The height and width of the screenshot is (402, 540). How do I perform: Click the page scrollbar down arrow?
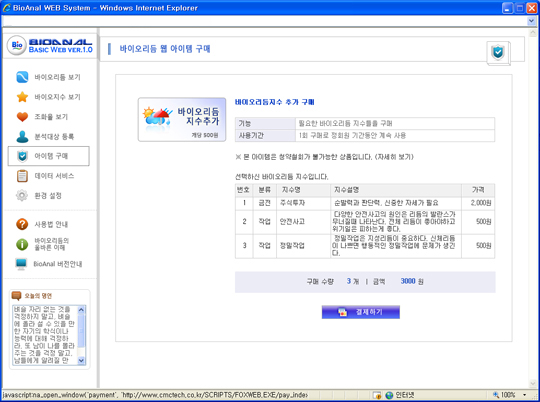(x=533, y=383)
